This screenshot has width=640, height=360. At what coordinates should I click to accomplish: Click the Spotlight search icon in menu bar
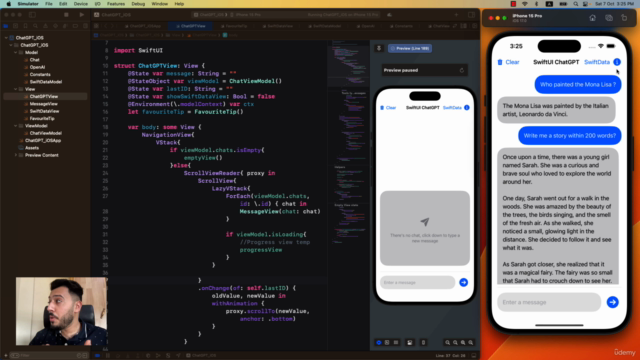coord(576,4)
